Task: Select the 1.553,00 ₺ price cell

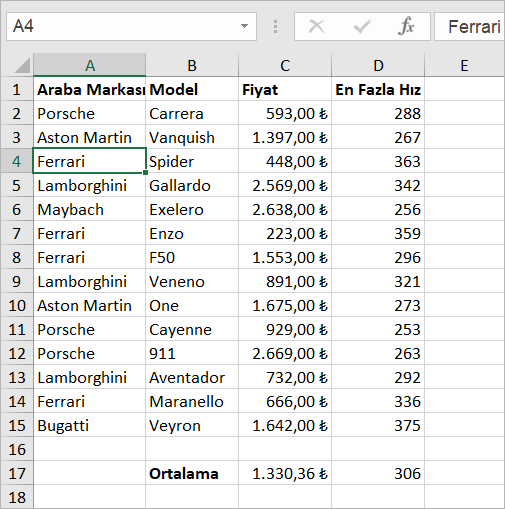Action: [285, 257]
